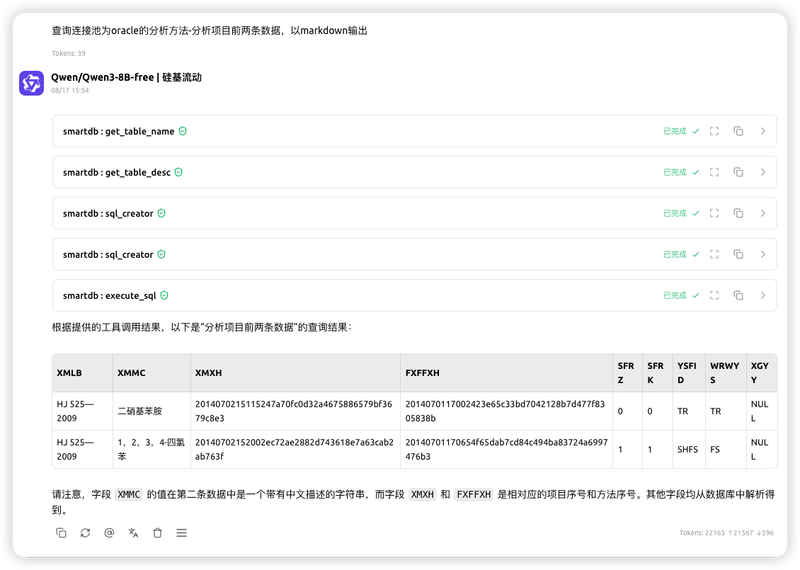
Task: Copy the second sql_creator tool output
Action: 738,254
